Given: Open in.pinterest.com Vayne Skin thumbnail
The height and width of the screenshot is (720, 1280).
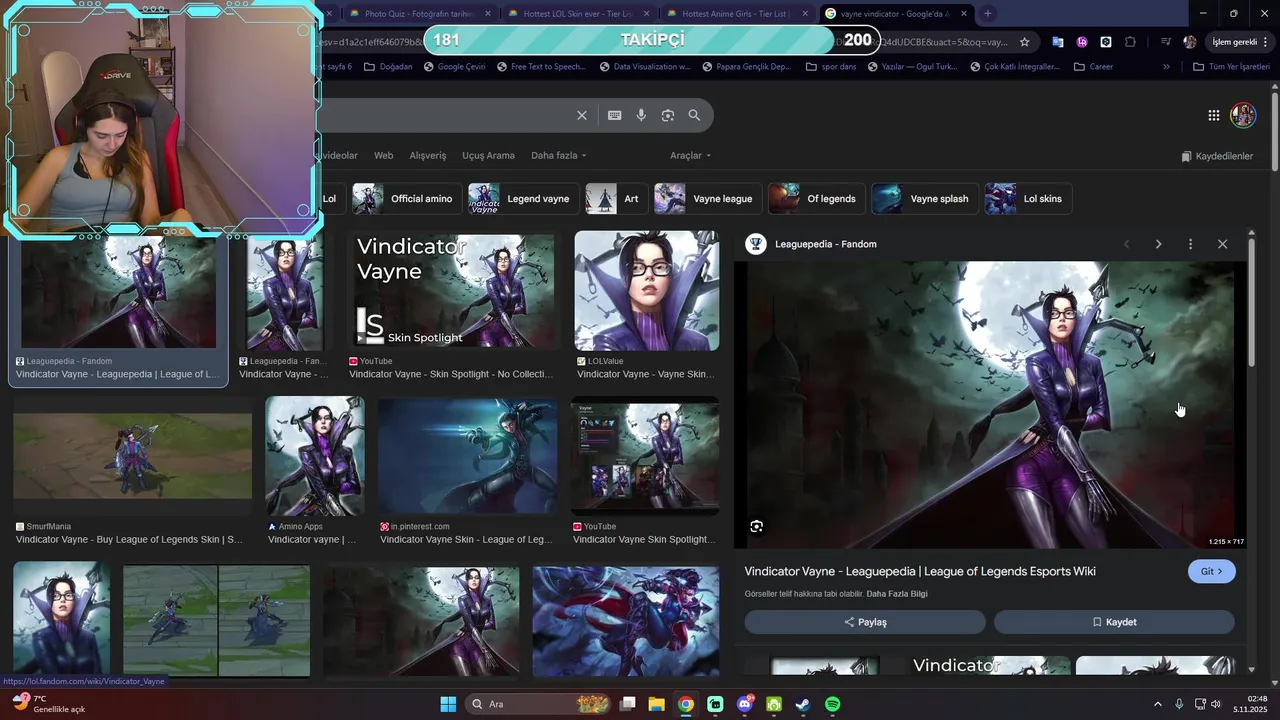Looking at the screenshot, I should [x=467, y=456].
